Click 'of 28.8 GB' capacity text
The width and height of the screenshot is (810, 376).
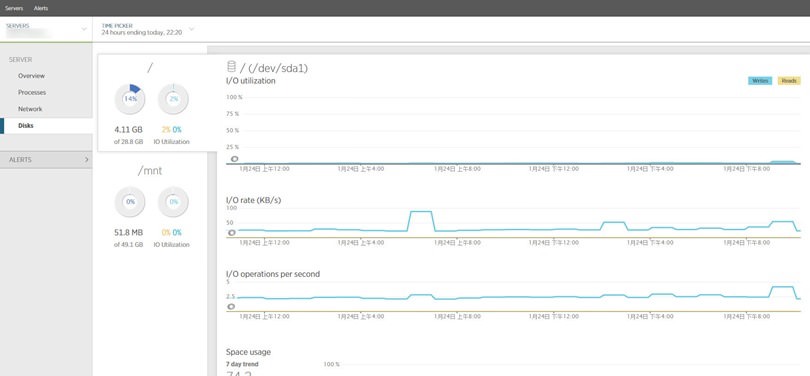[128, 142]
